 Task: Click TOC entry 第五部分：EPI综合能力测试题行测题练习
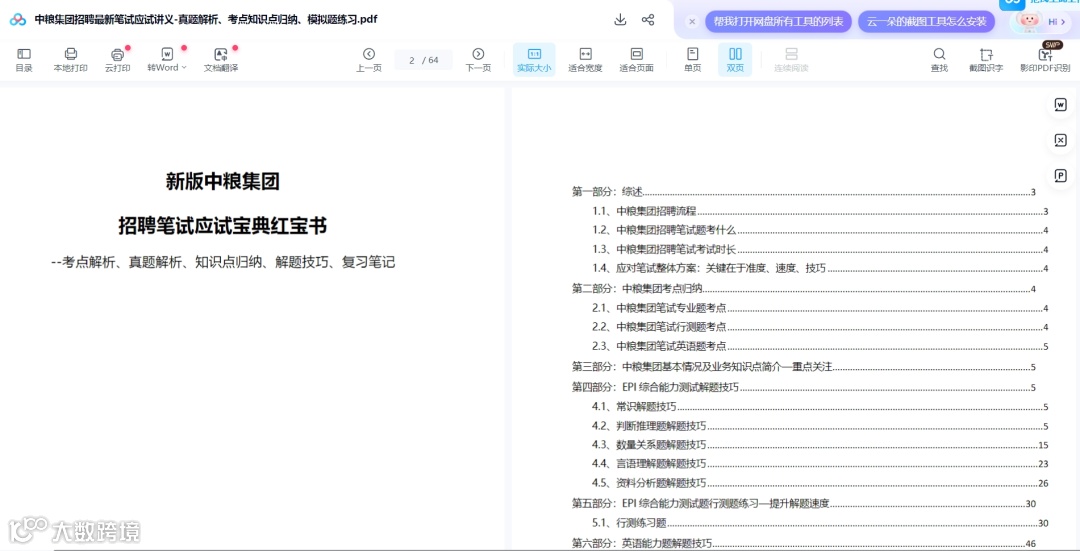coord(804,503)
